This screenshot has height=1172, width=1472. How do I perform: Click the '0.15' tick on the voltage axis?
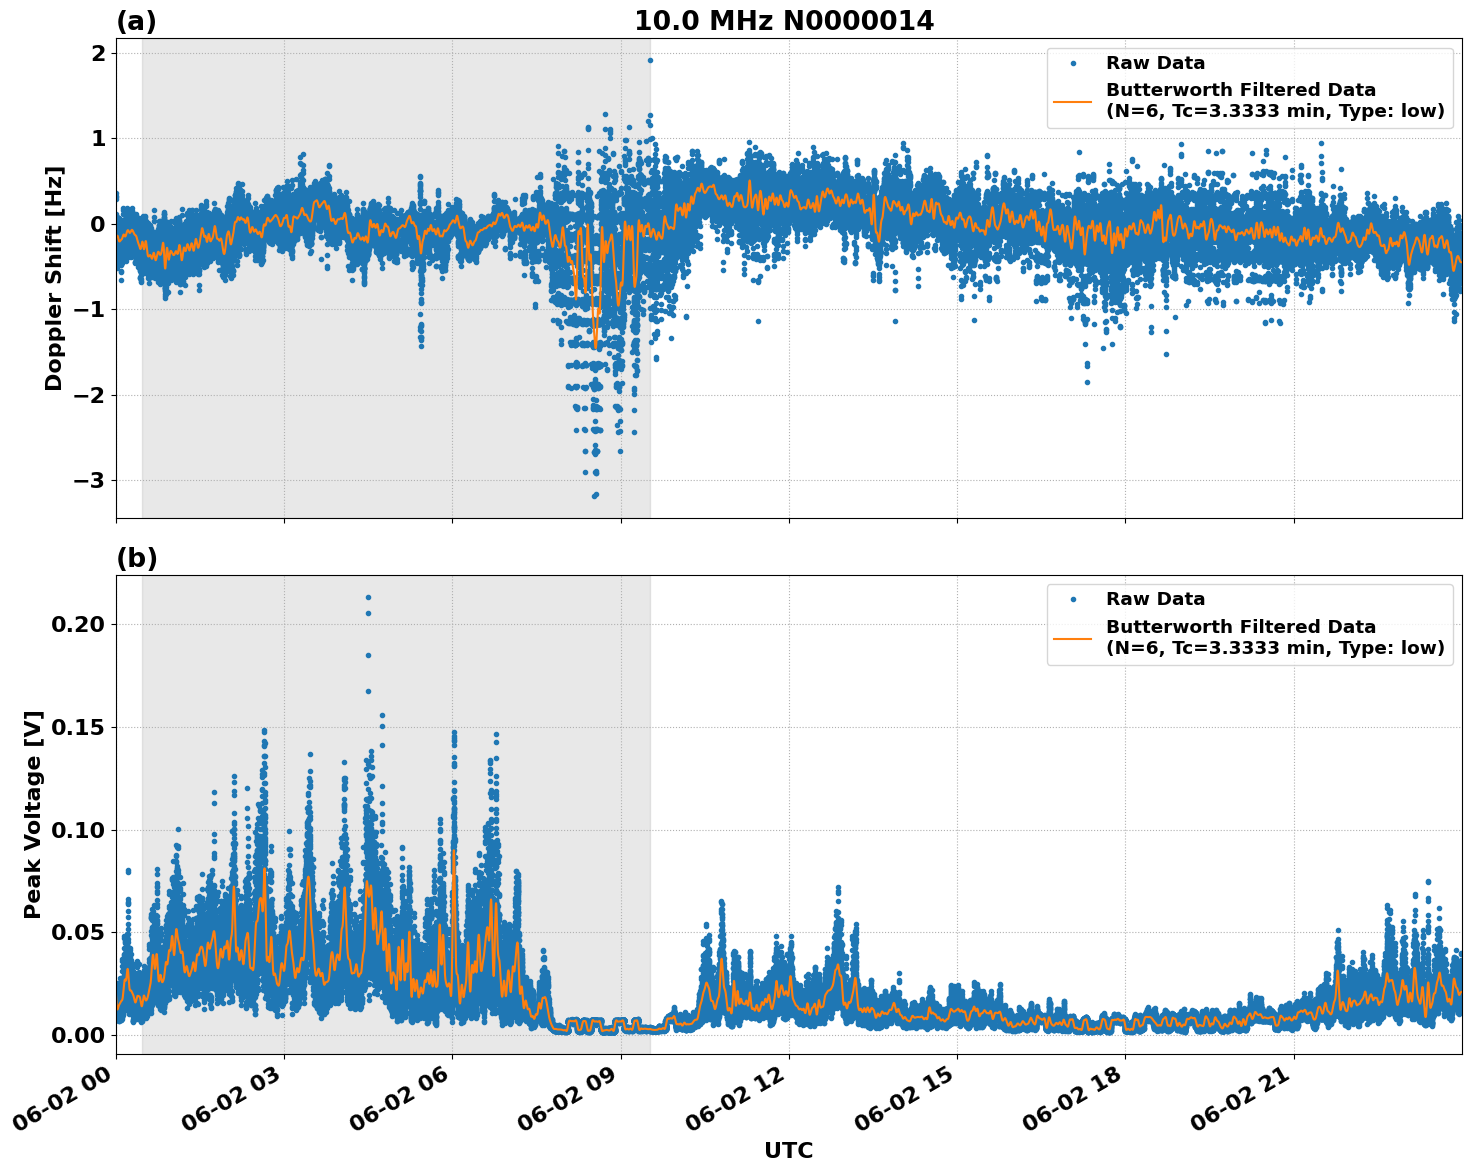point(78,728)
